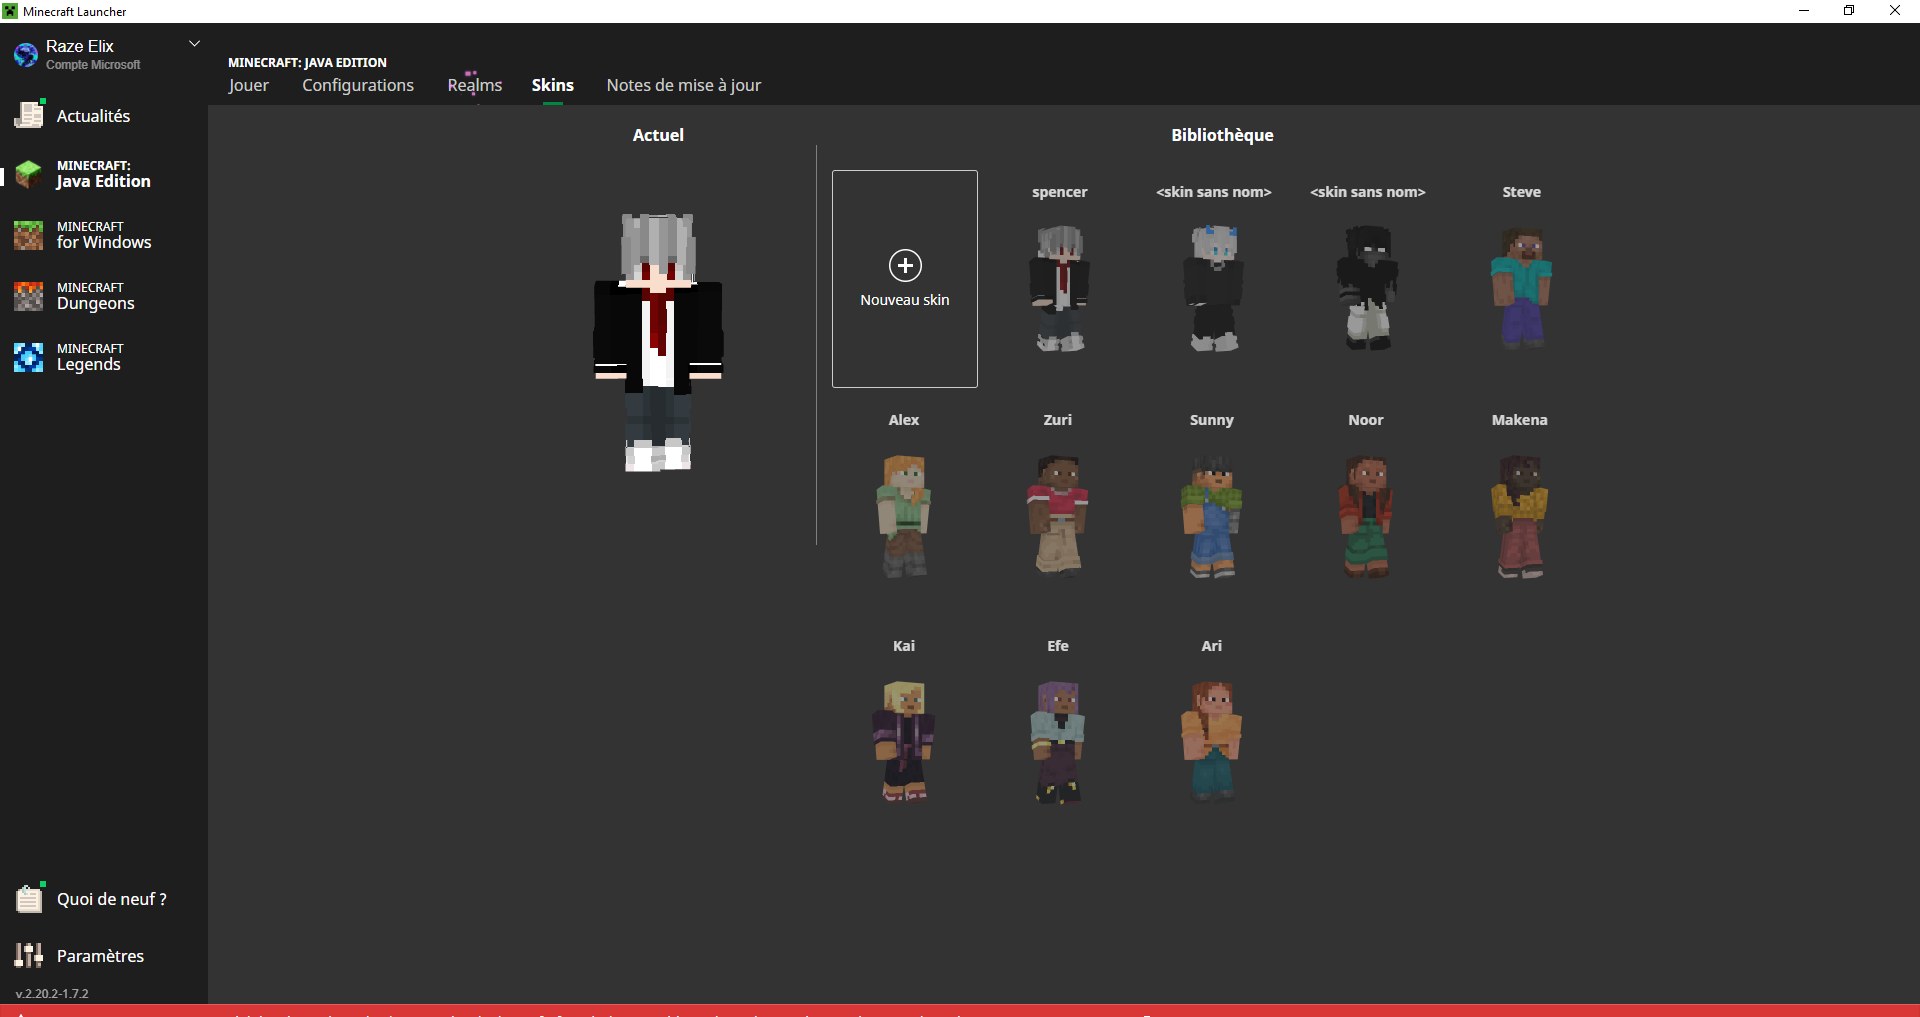Select the Minecraft for Windows icon
Image resolution: width=1920 pixels, height=1017 pixels.
tap(29, 236)
